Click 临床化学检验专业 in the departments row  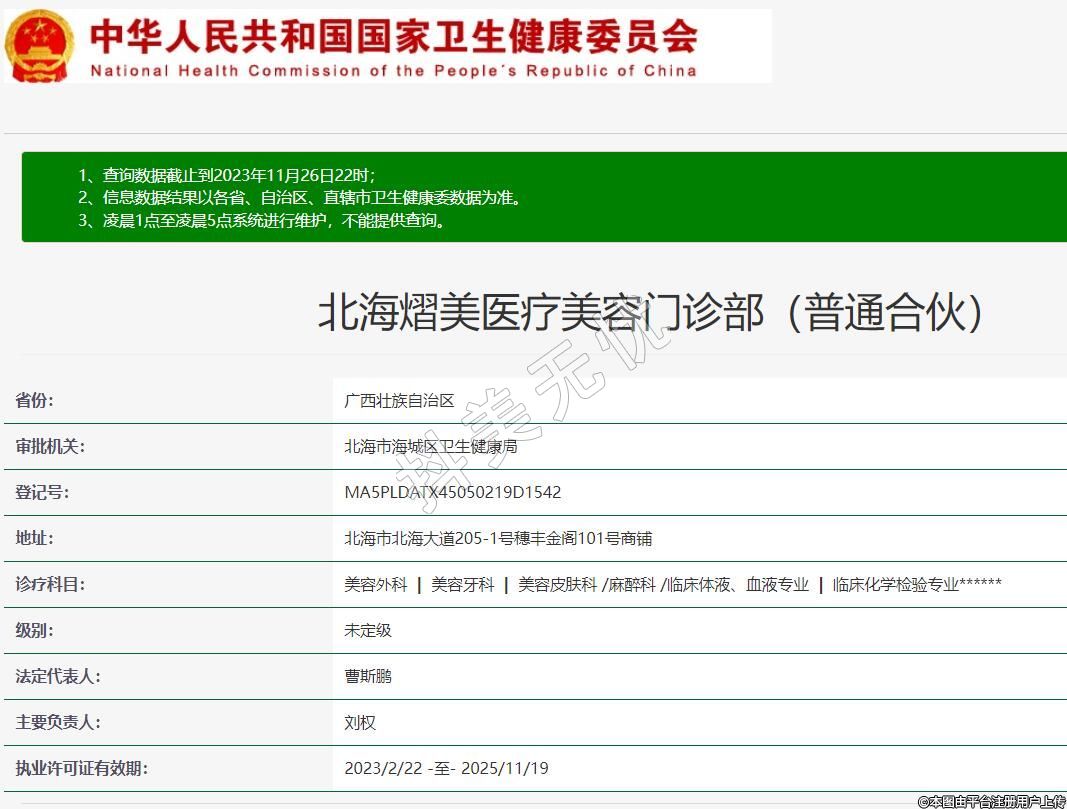pyautogui.click(x=896, y=585)
